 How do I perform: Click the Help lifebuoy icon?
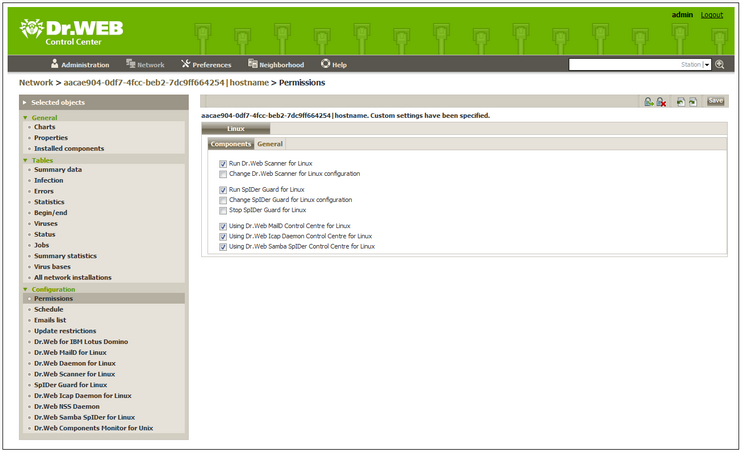325,64
